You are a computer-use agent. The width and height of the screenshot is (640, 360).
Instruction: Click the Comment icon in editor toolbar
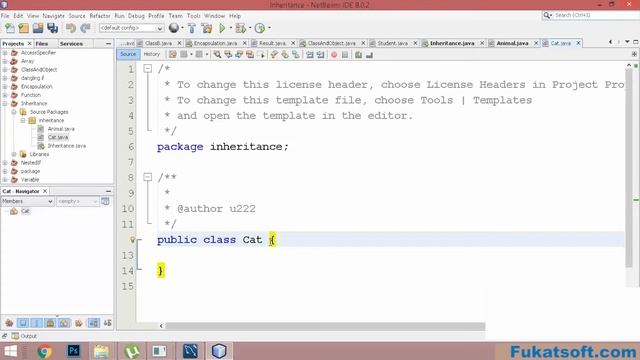[358, 54]
